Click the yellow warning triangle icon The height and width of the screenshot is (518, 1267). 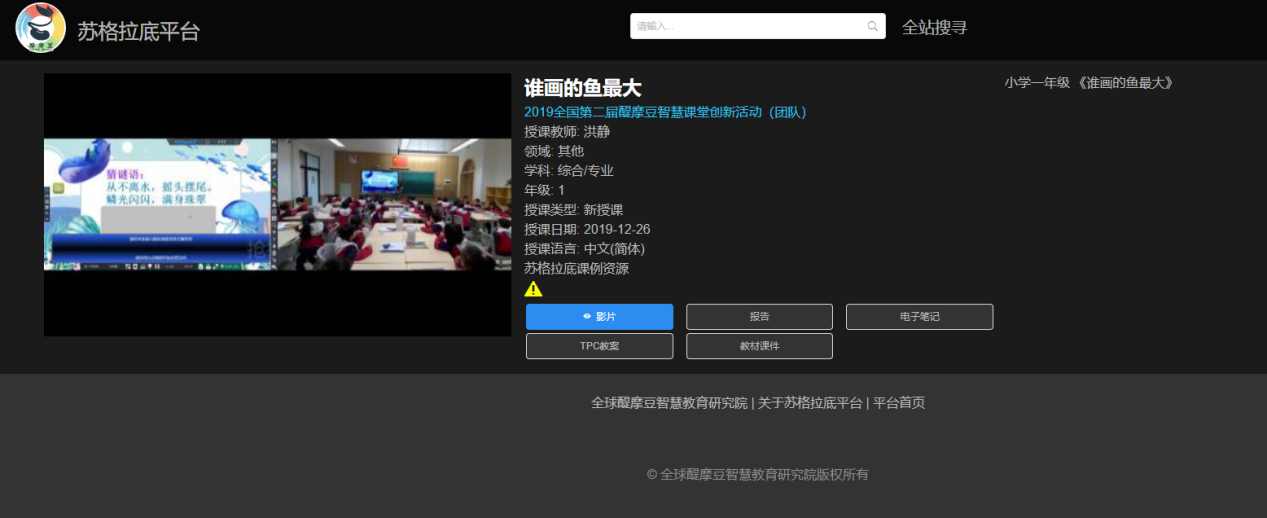tap(534, 289)
